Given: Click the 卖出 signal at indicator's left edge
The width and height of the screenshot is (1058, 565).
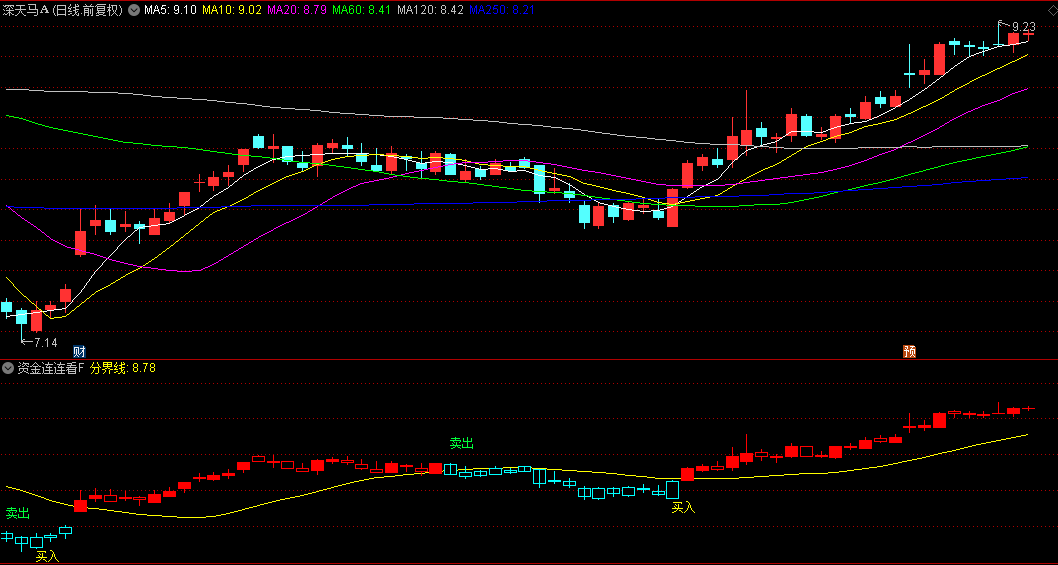Looking at the screenshot, I should 18,513.
